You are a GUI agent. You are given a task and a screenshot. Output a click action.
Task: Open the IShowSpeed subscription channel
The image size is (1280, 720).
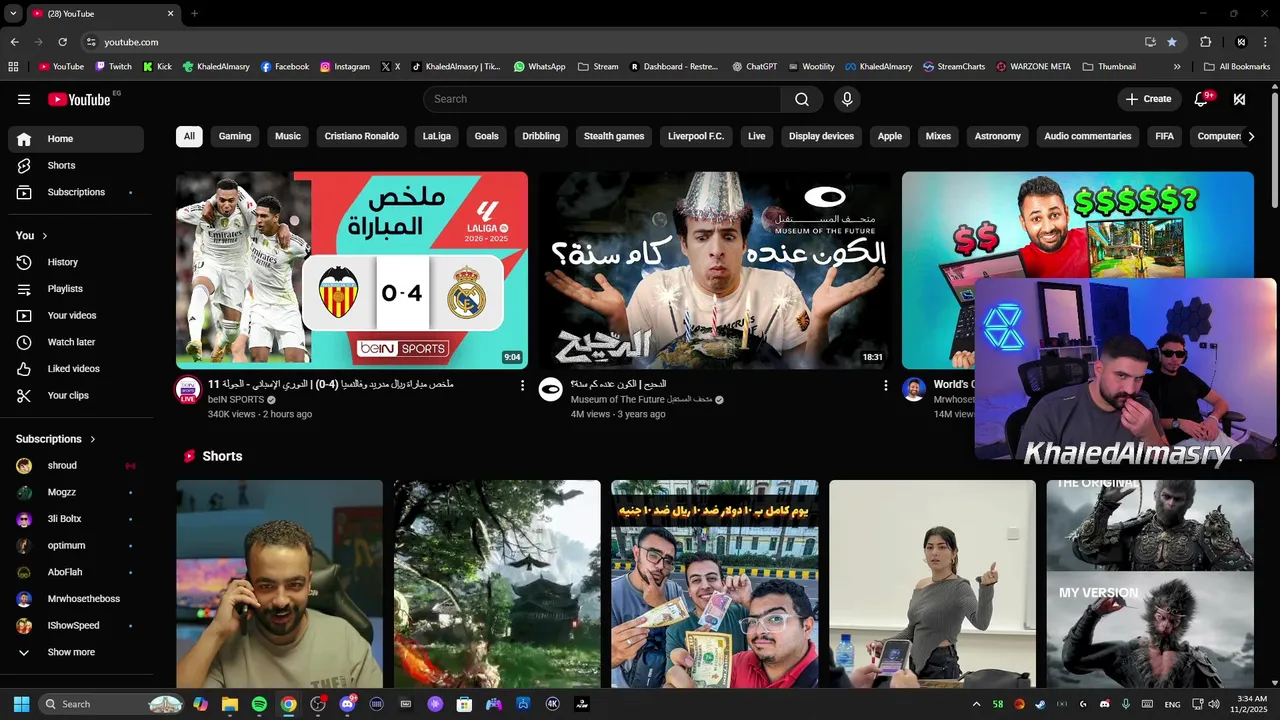click(76, 626)
